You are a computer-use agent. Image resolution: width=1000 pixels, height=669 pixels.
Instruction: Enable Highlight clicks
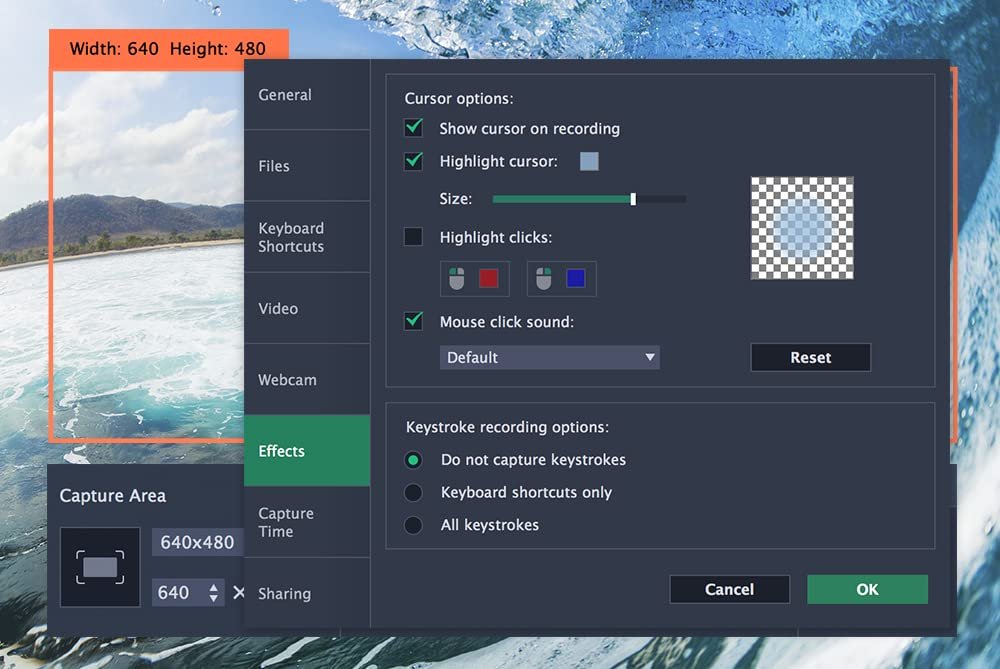413,237
